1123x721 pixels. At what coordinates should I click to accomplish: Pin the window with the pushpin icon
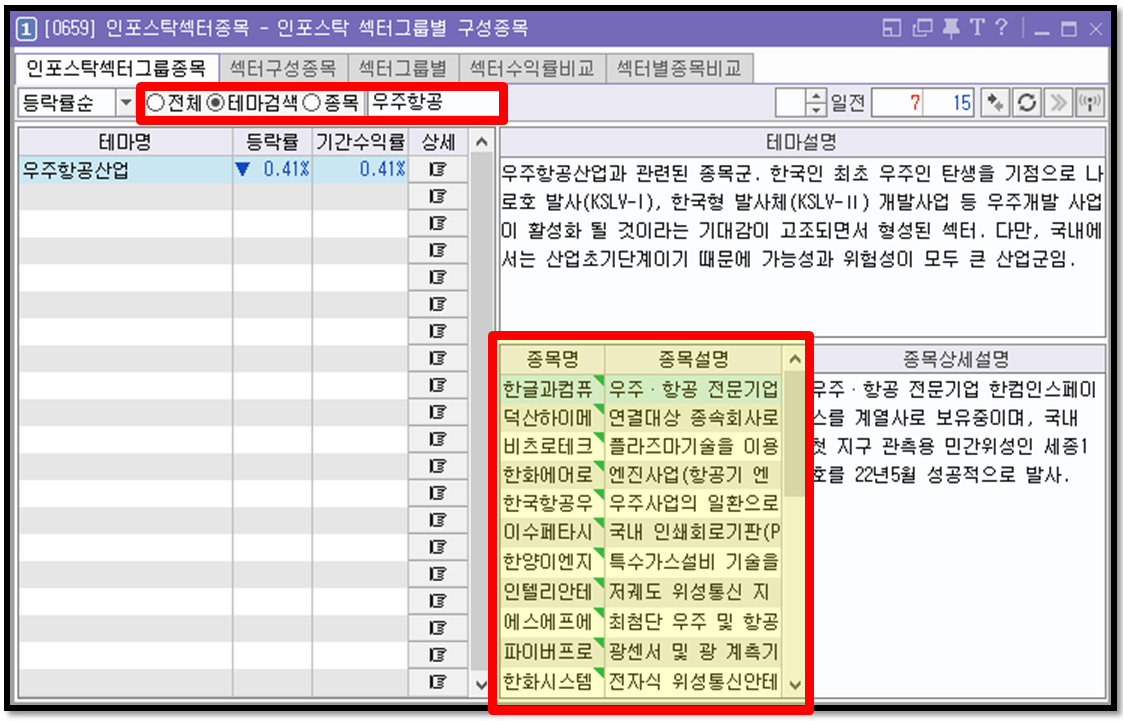(x=951, y=29)
